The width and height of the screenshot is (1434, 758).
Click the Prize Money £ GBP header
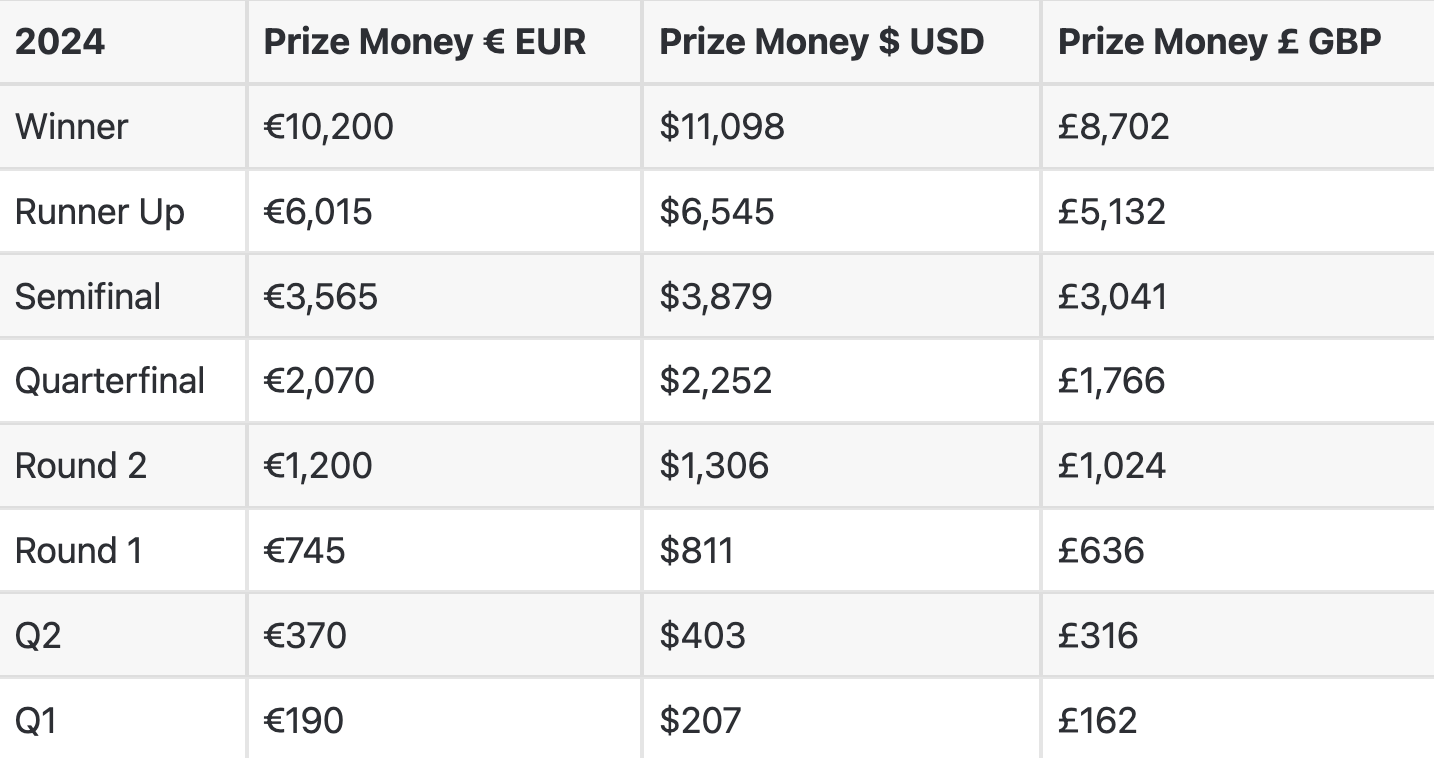pos(1220,42)
